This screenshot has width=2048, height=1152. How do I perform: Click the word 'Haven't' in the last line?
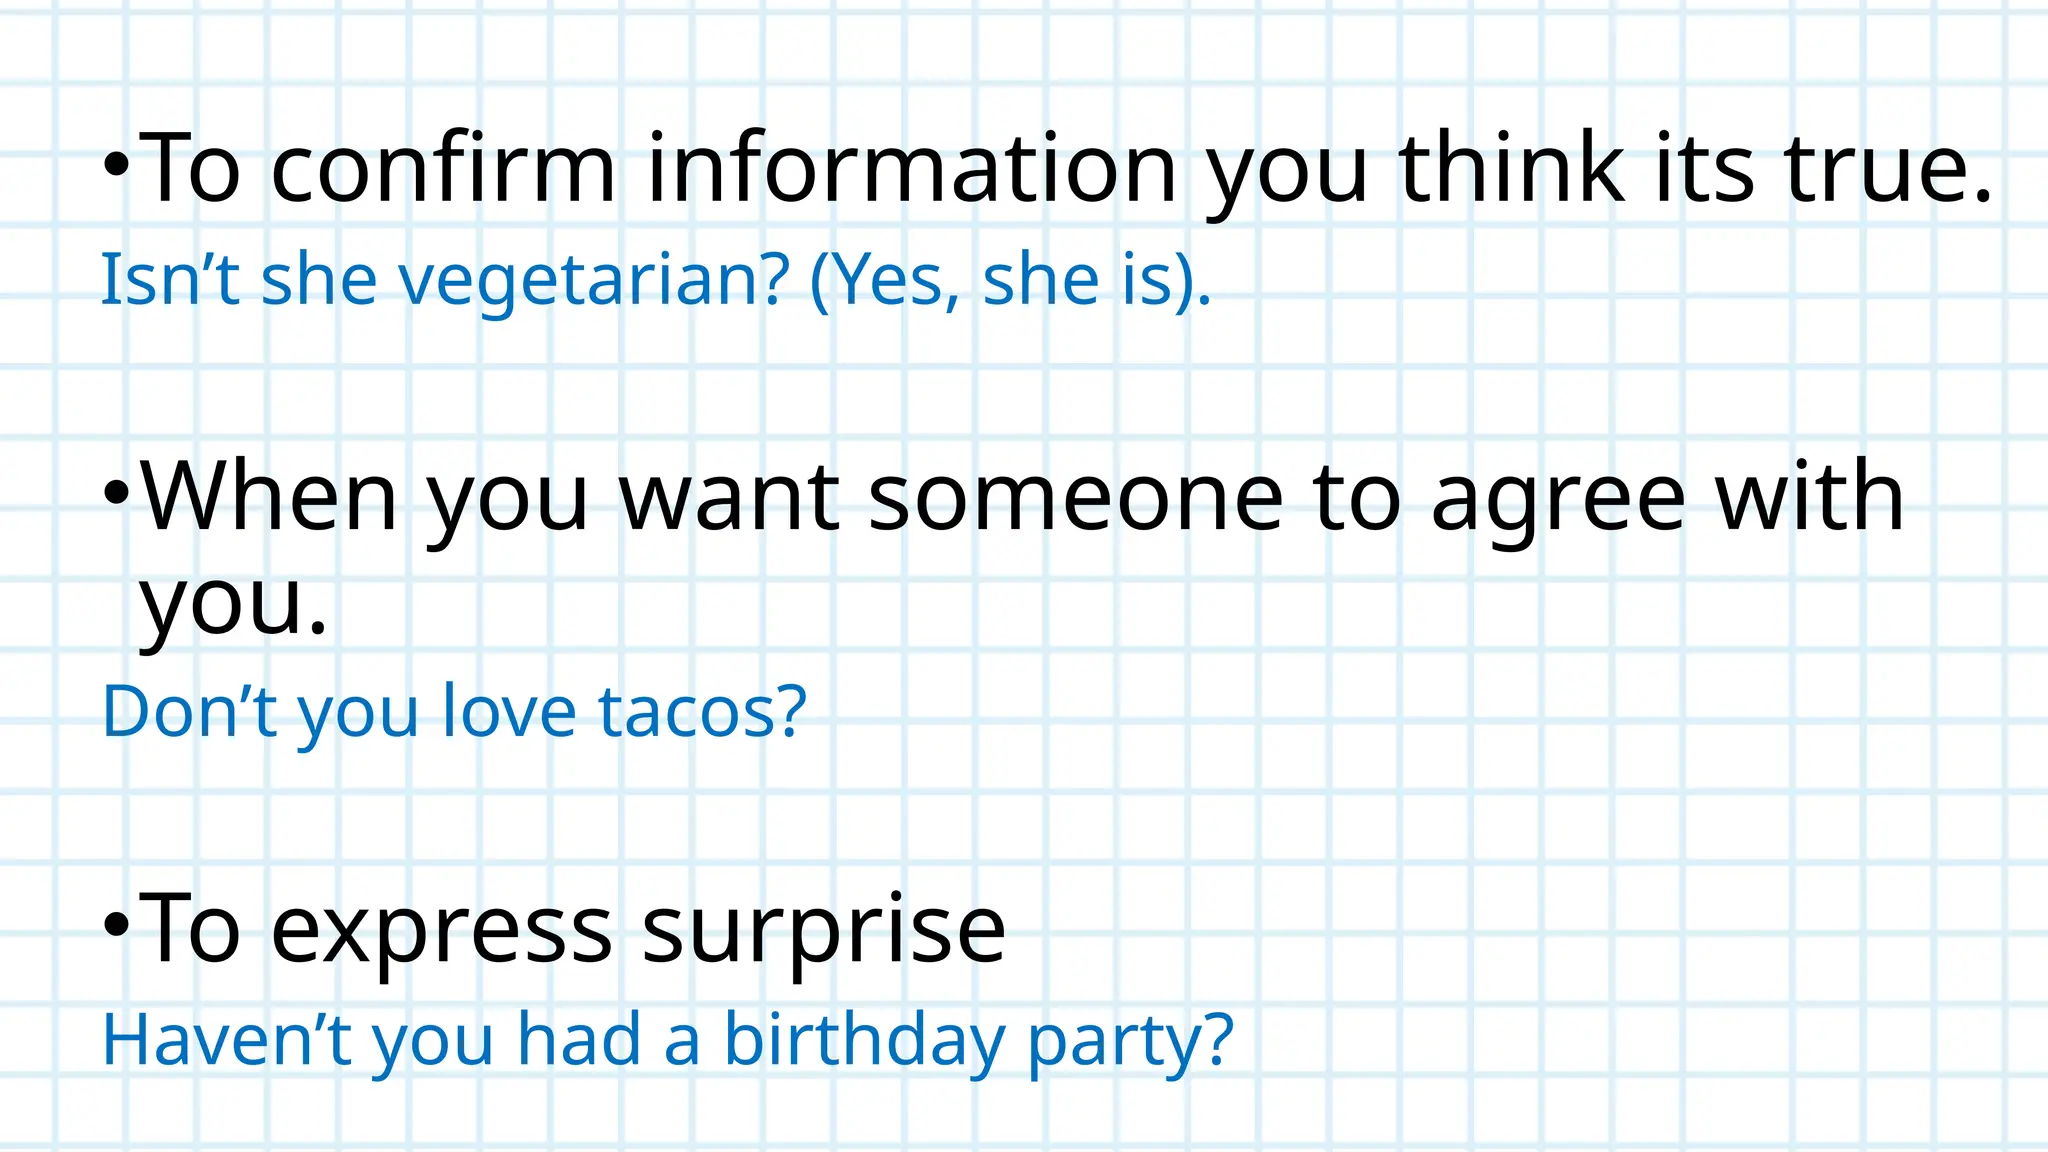[227, 1039]
